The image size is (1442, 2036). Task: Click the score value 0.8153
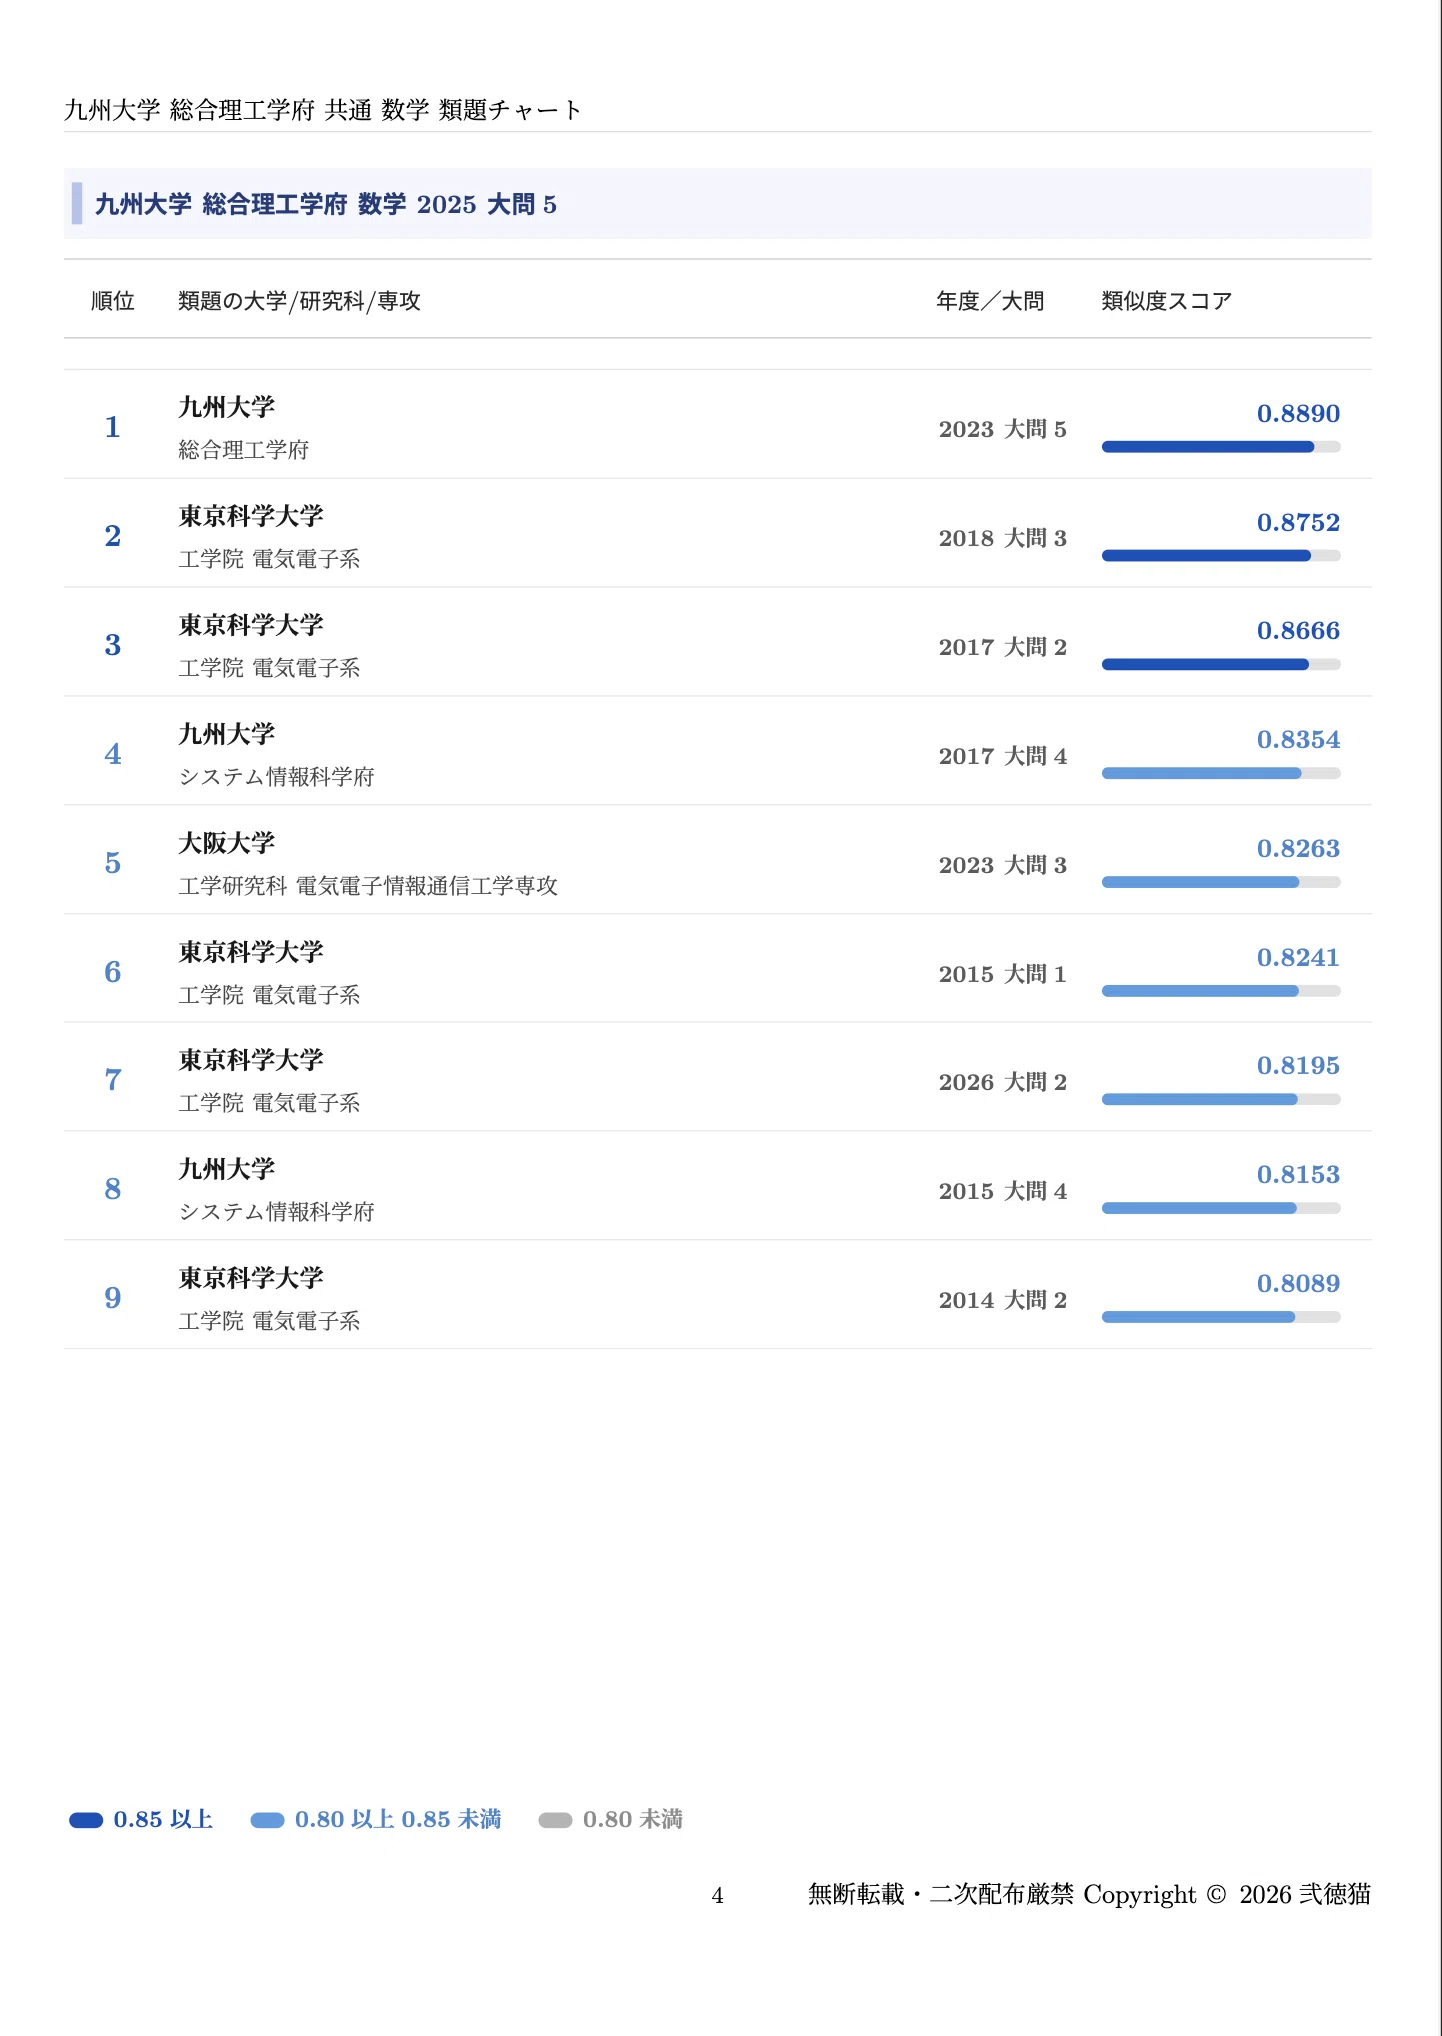1298,1175
